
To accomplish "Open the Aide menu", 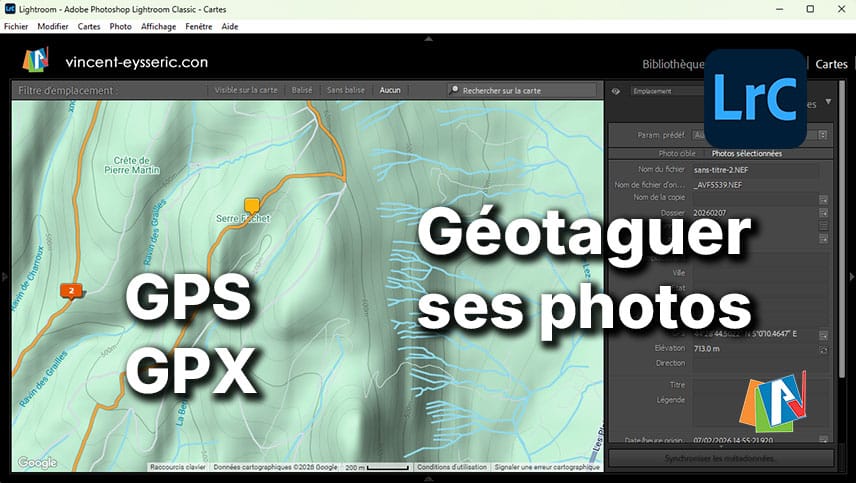I will (230, 26).
